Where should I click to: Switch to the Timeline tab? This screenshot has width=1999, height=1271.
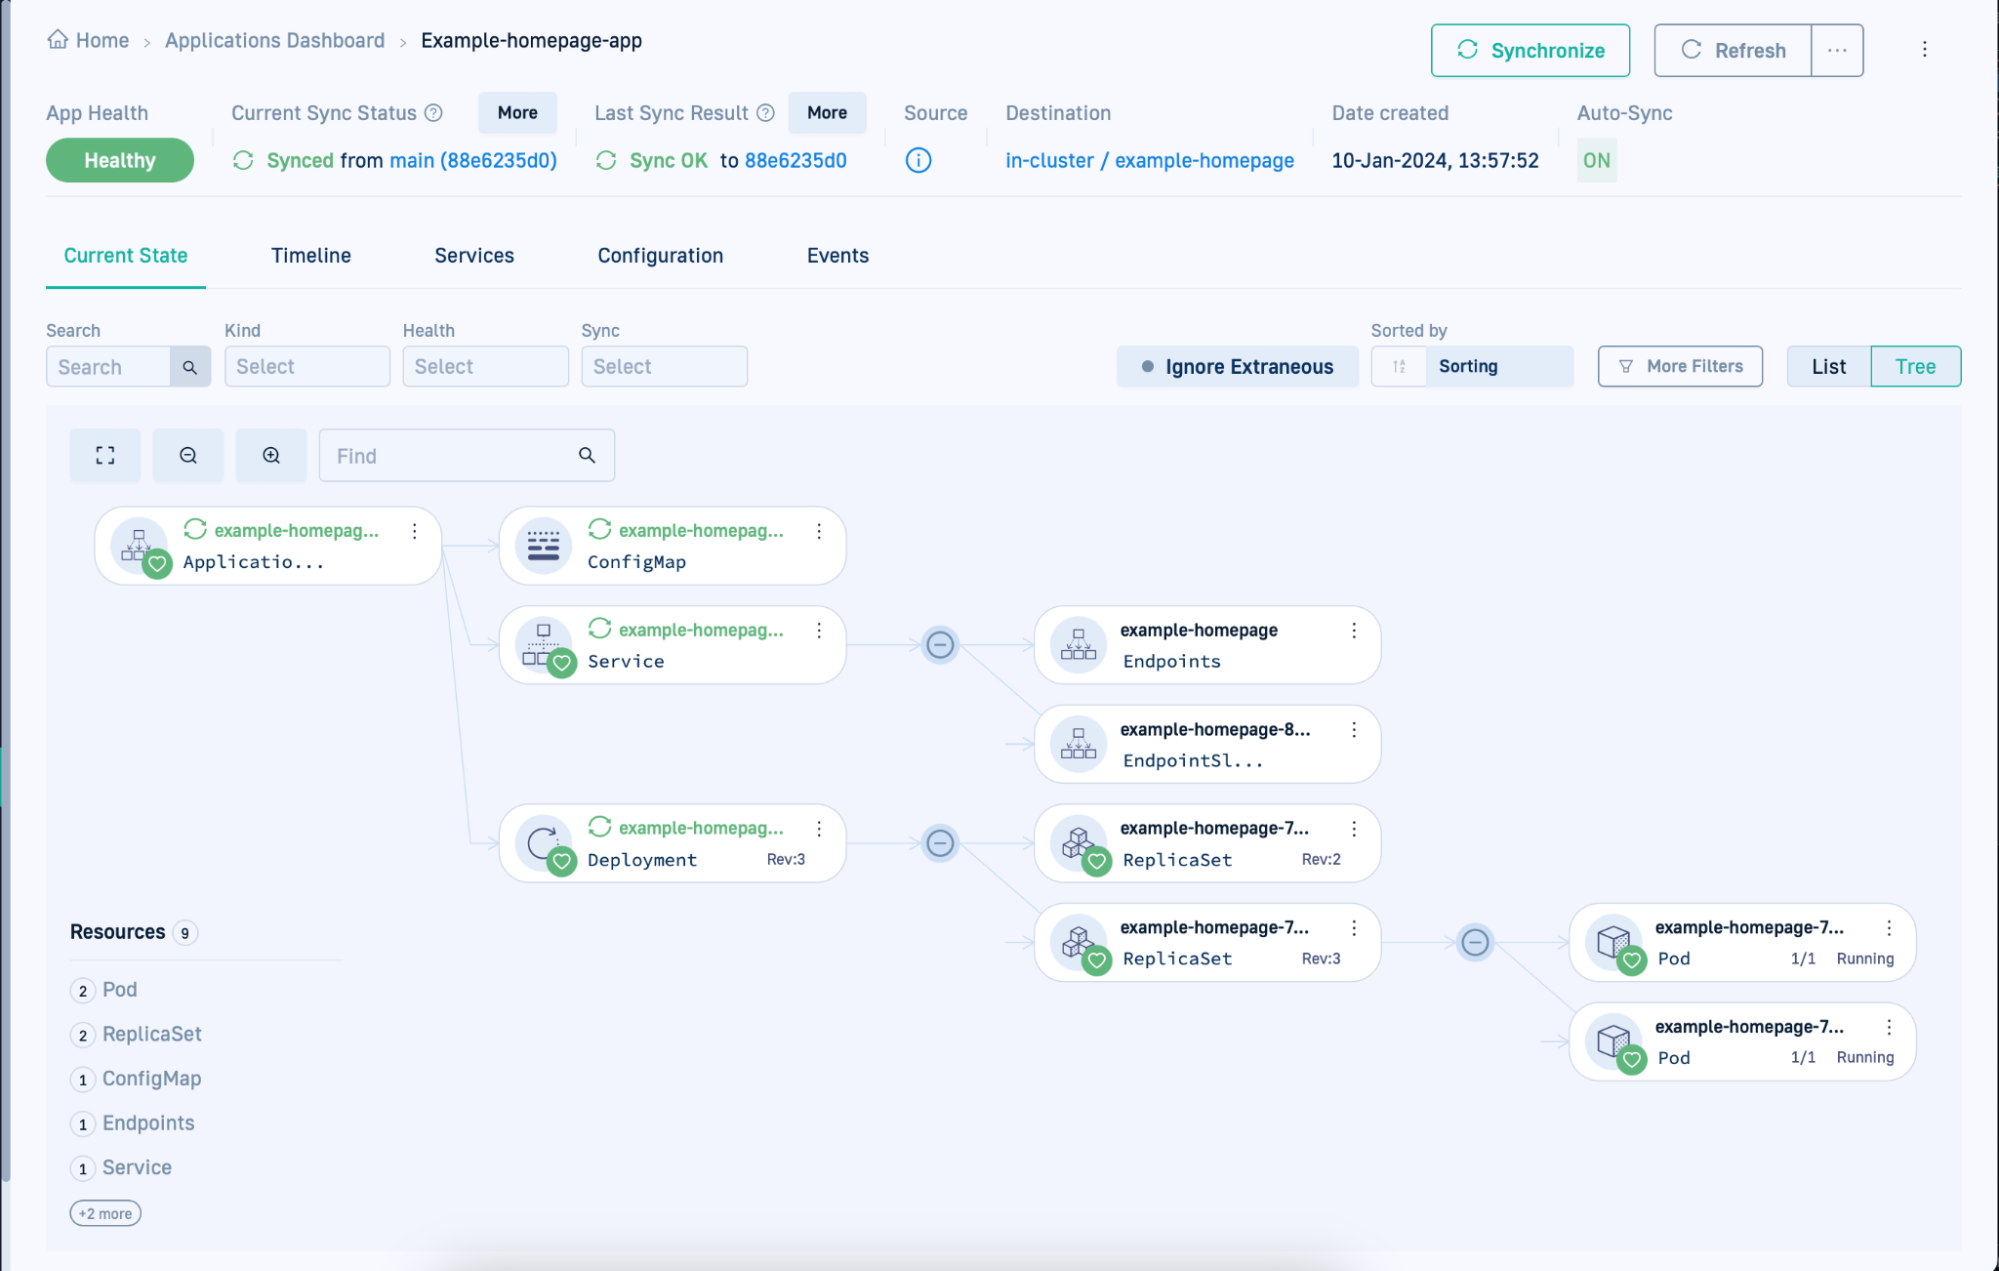coord(310,255)
